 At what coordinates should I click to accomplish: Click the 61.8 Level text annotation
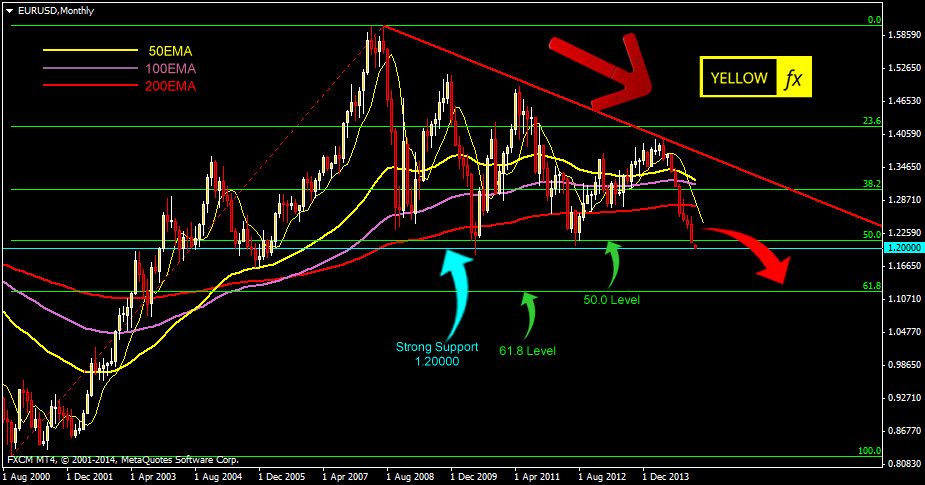526,350
